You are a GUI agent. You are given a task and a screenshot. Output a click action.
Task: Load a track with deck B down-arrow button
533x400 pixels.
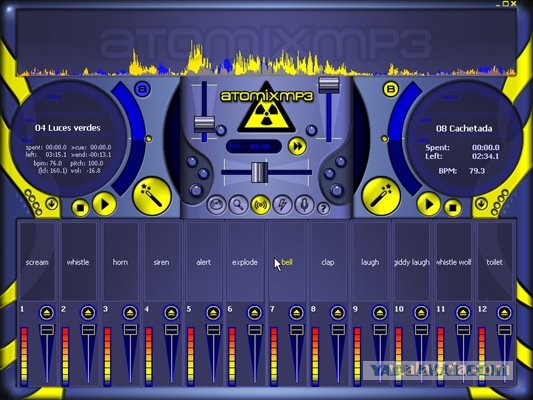click(x=481, y=204)
